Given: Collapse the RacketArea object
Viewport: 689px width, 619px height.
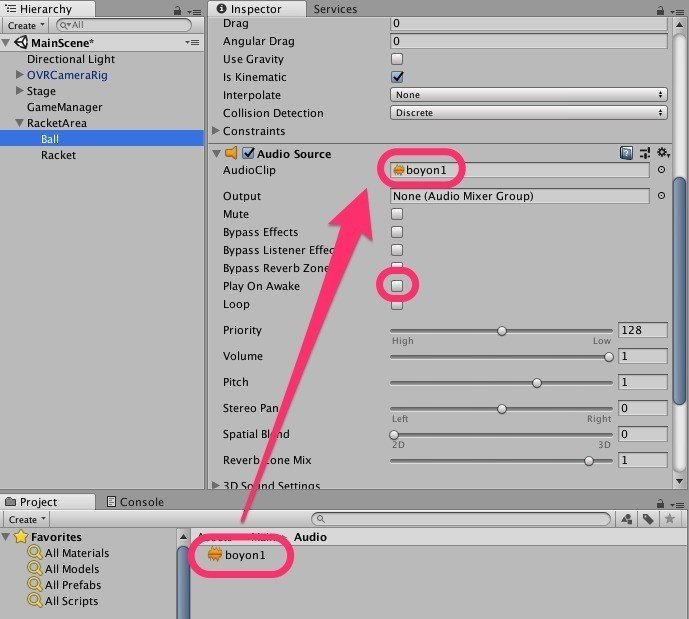Looking at the screenshot, I should [x=19, y=123].
